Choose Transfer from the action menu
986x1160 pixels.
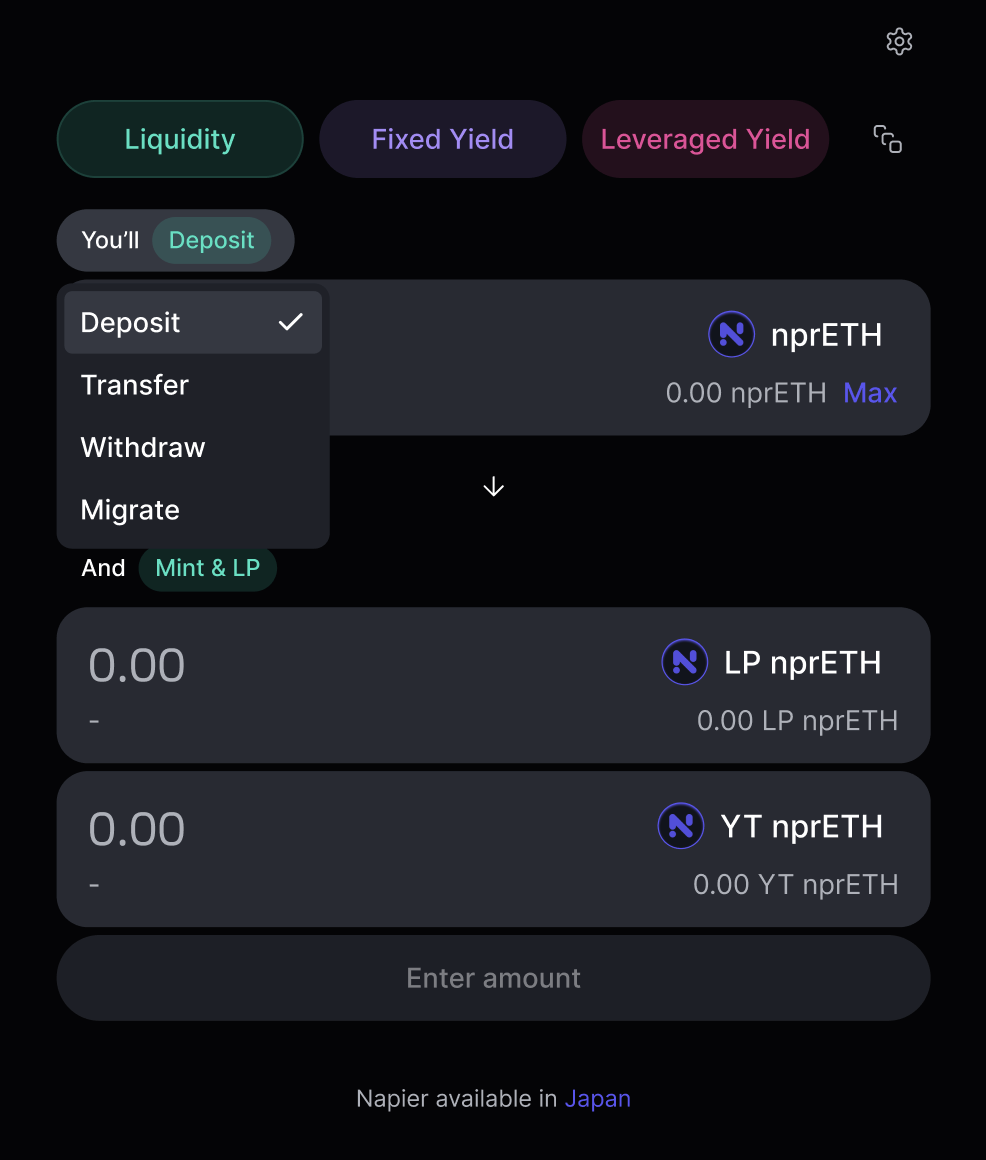(x=135, y=385)
